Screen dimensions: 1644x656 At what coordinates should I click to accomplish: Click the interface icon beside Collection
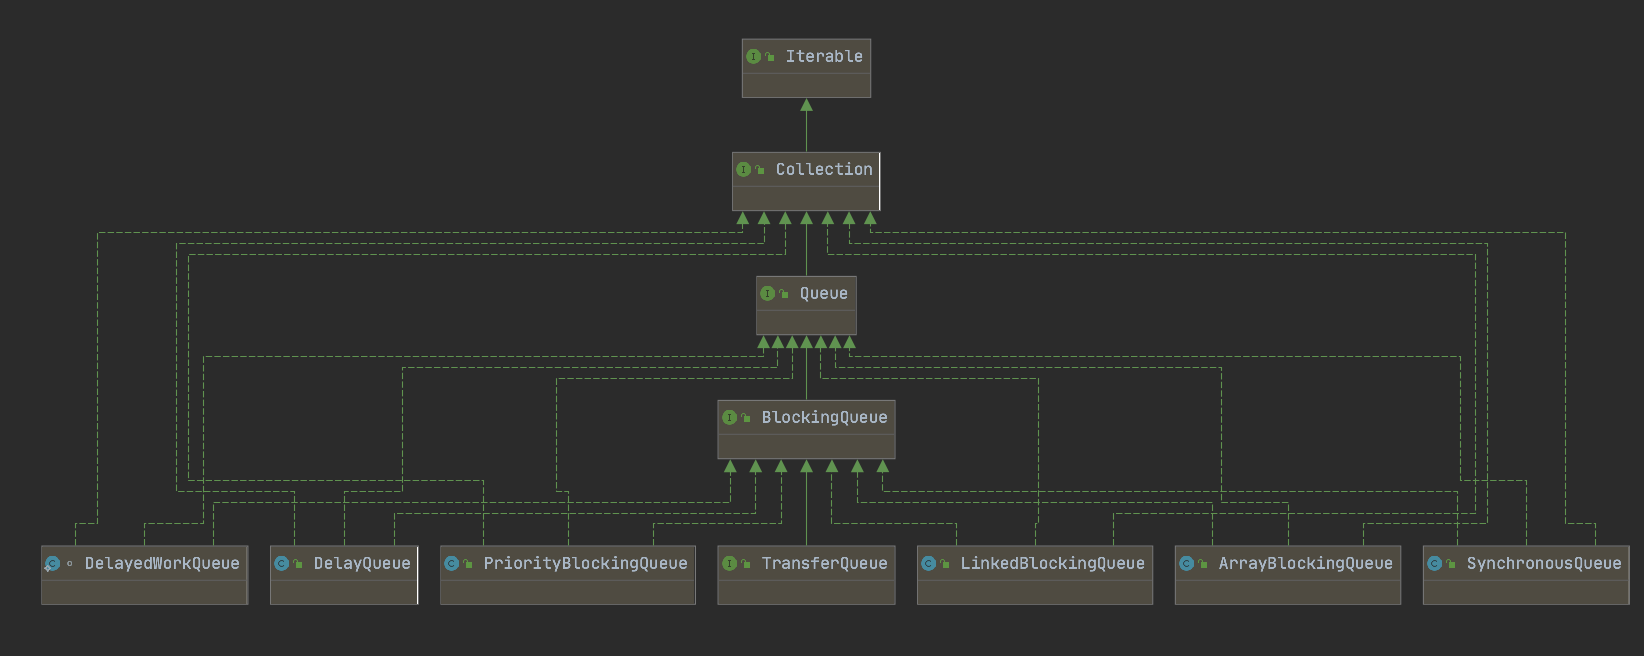[x=743, y=170]
